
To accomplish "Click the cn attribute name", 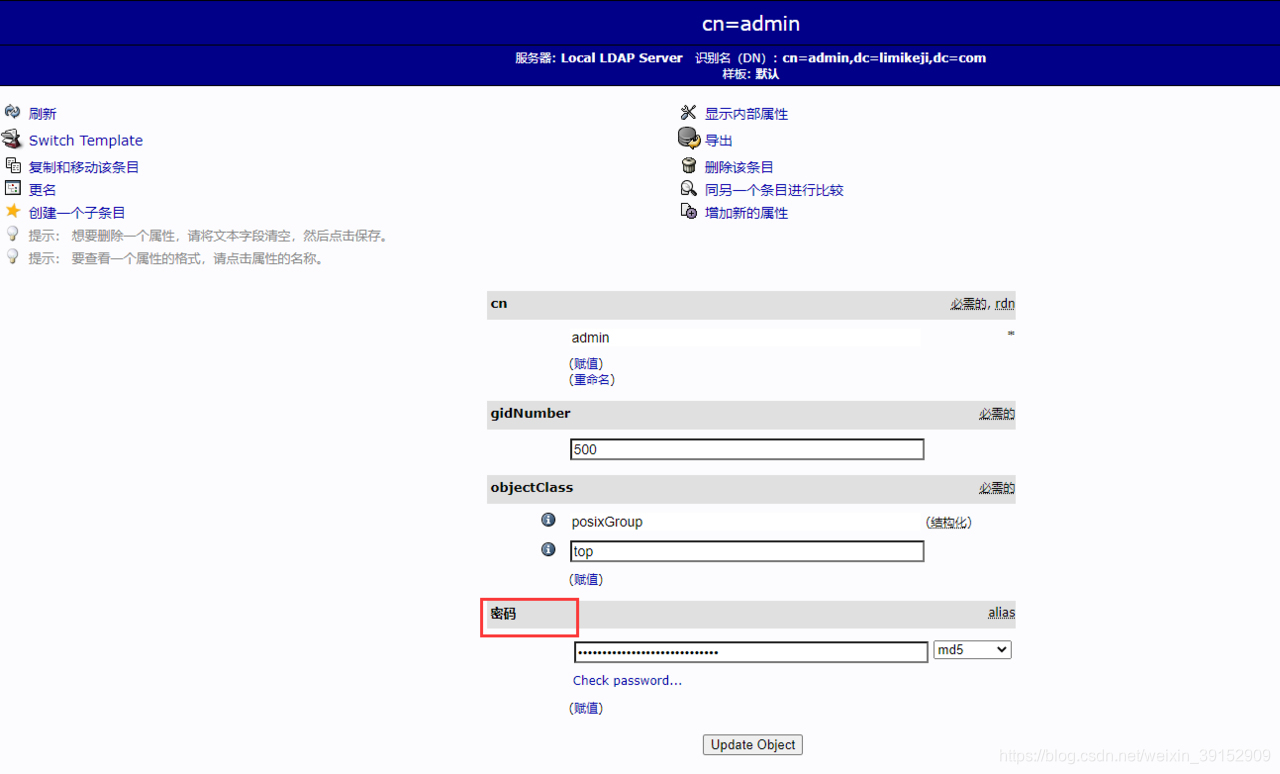I will pyautogui.click(x=498, y=303).
